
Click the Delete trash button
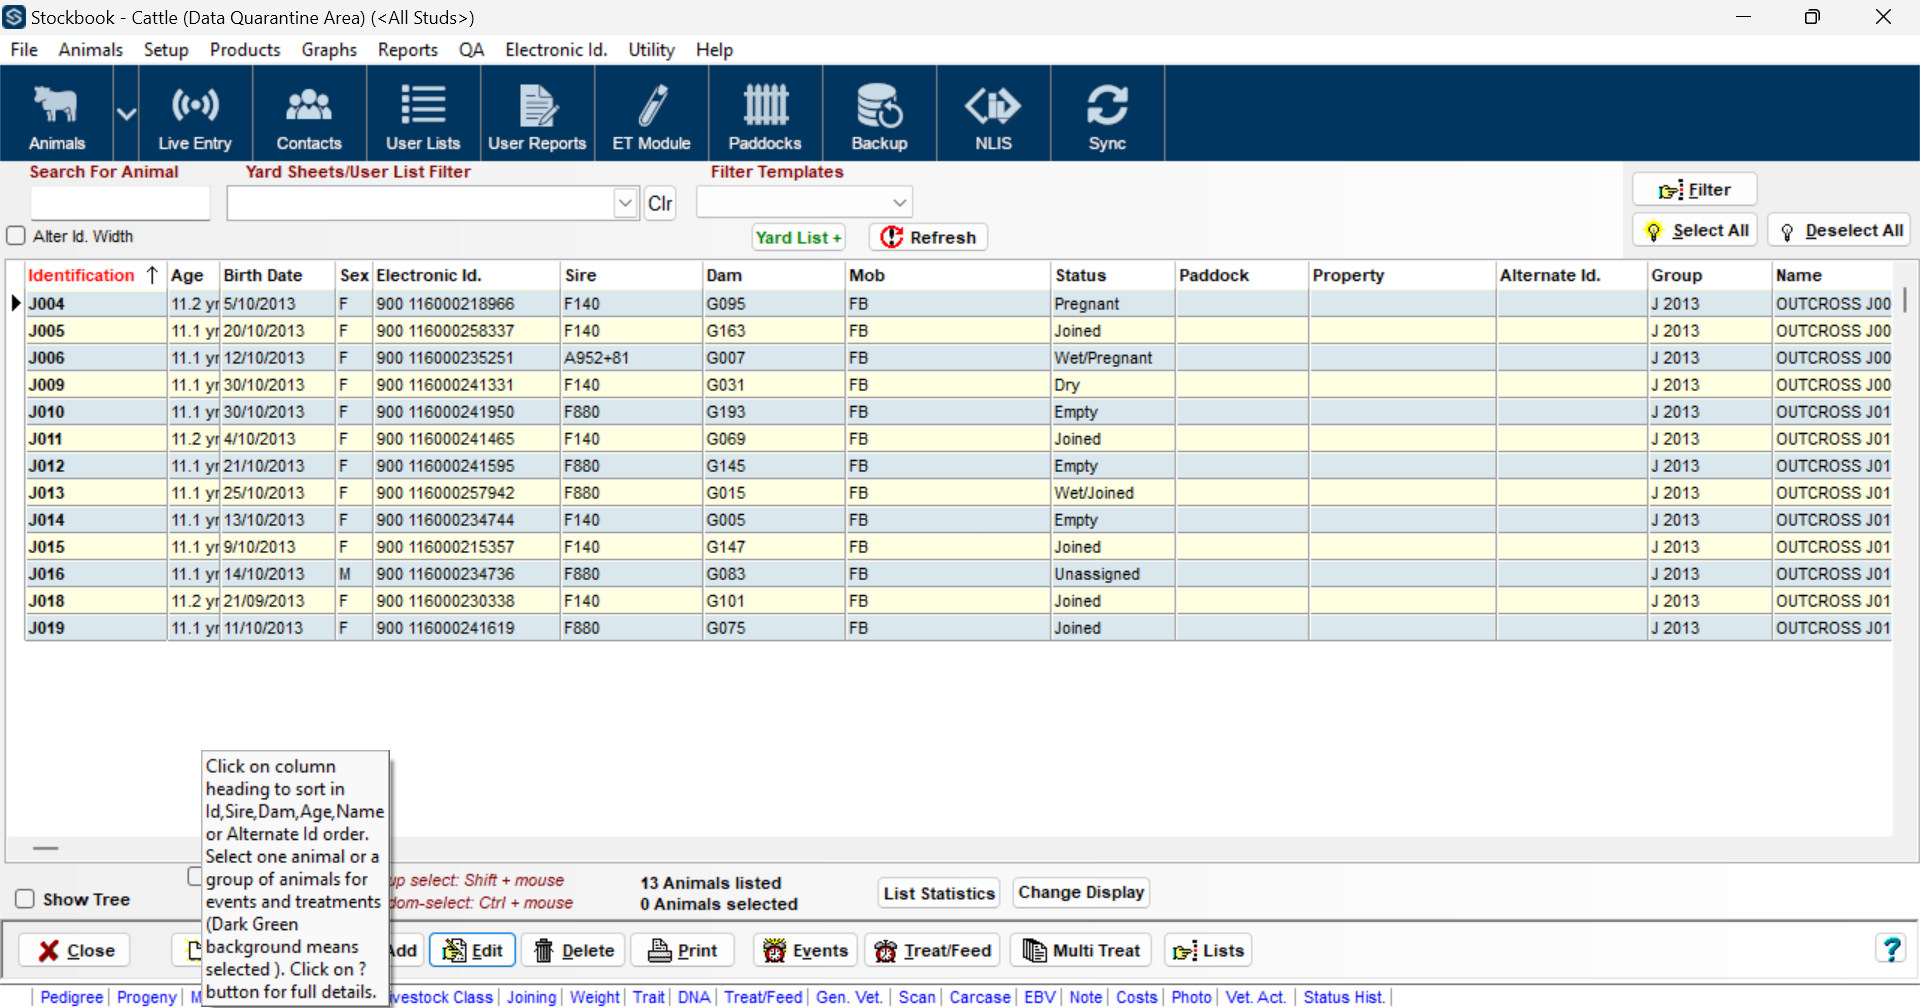pos(574,950)
